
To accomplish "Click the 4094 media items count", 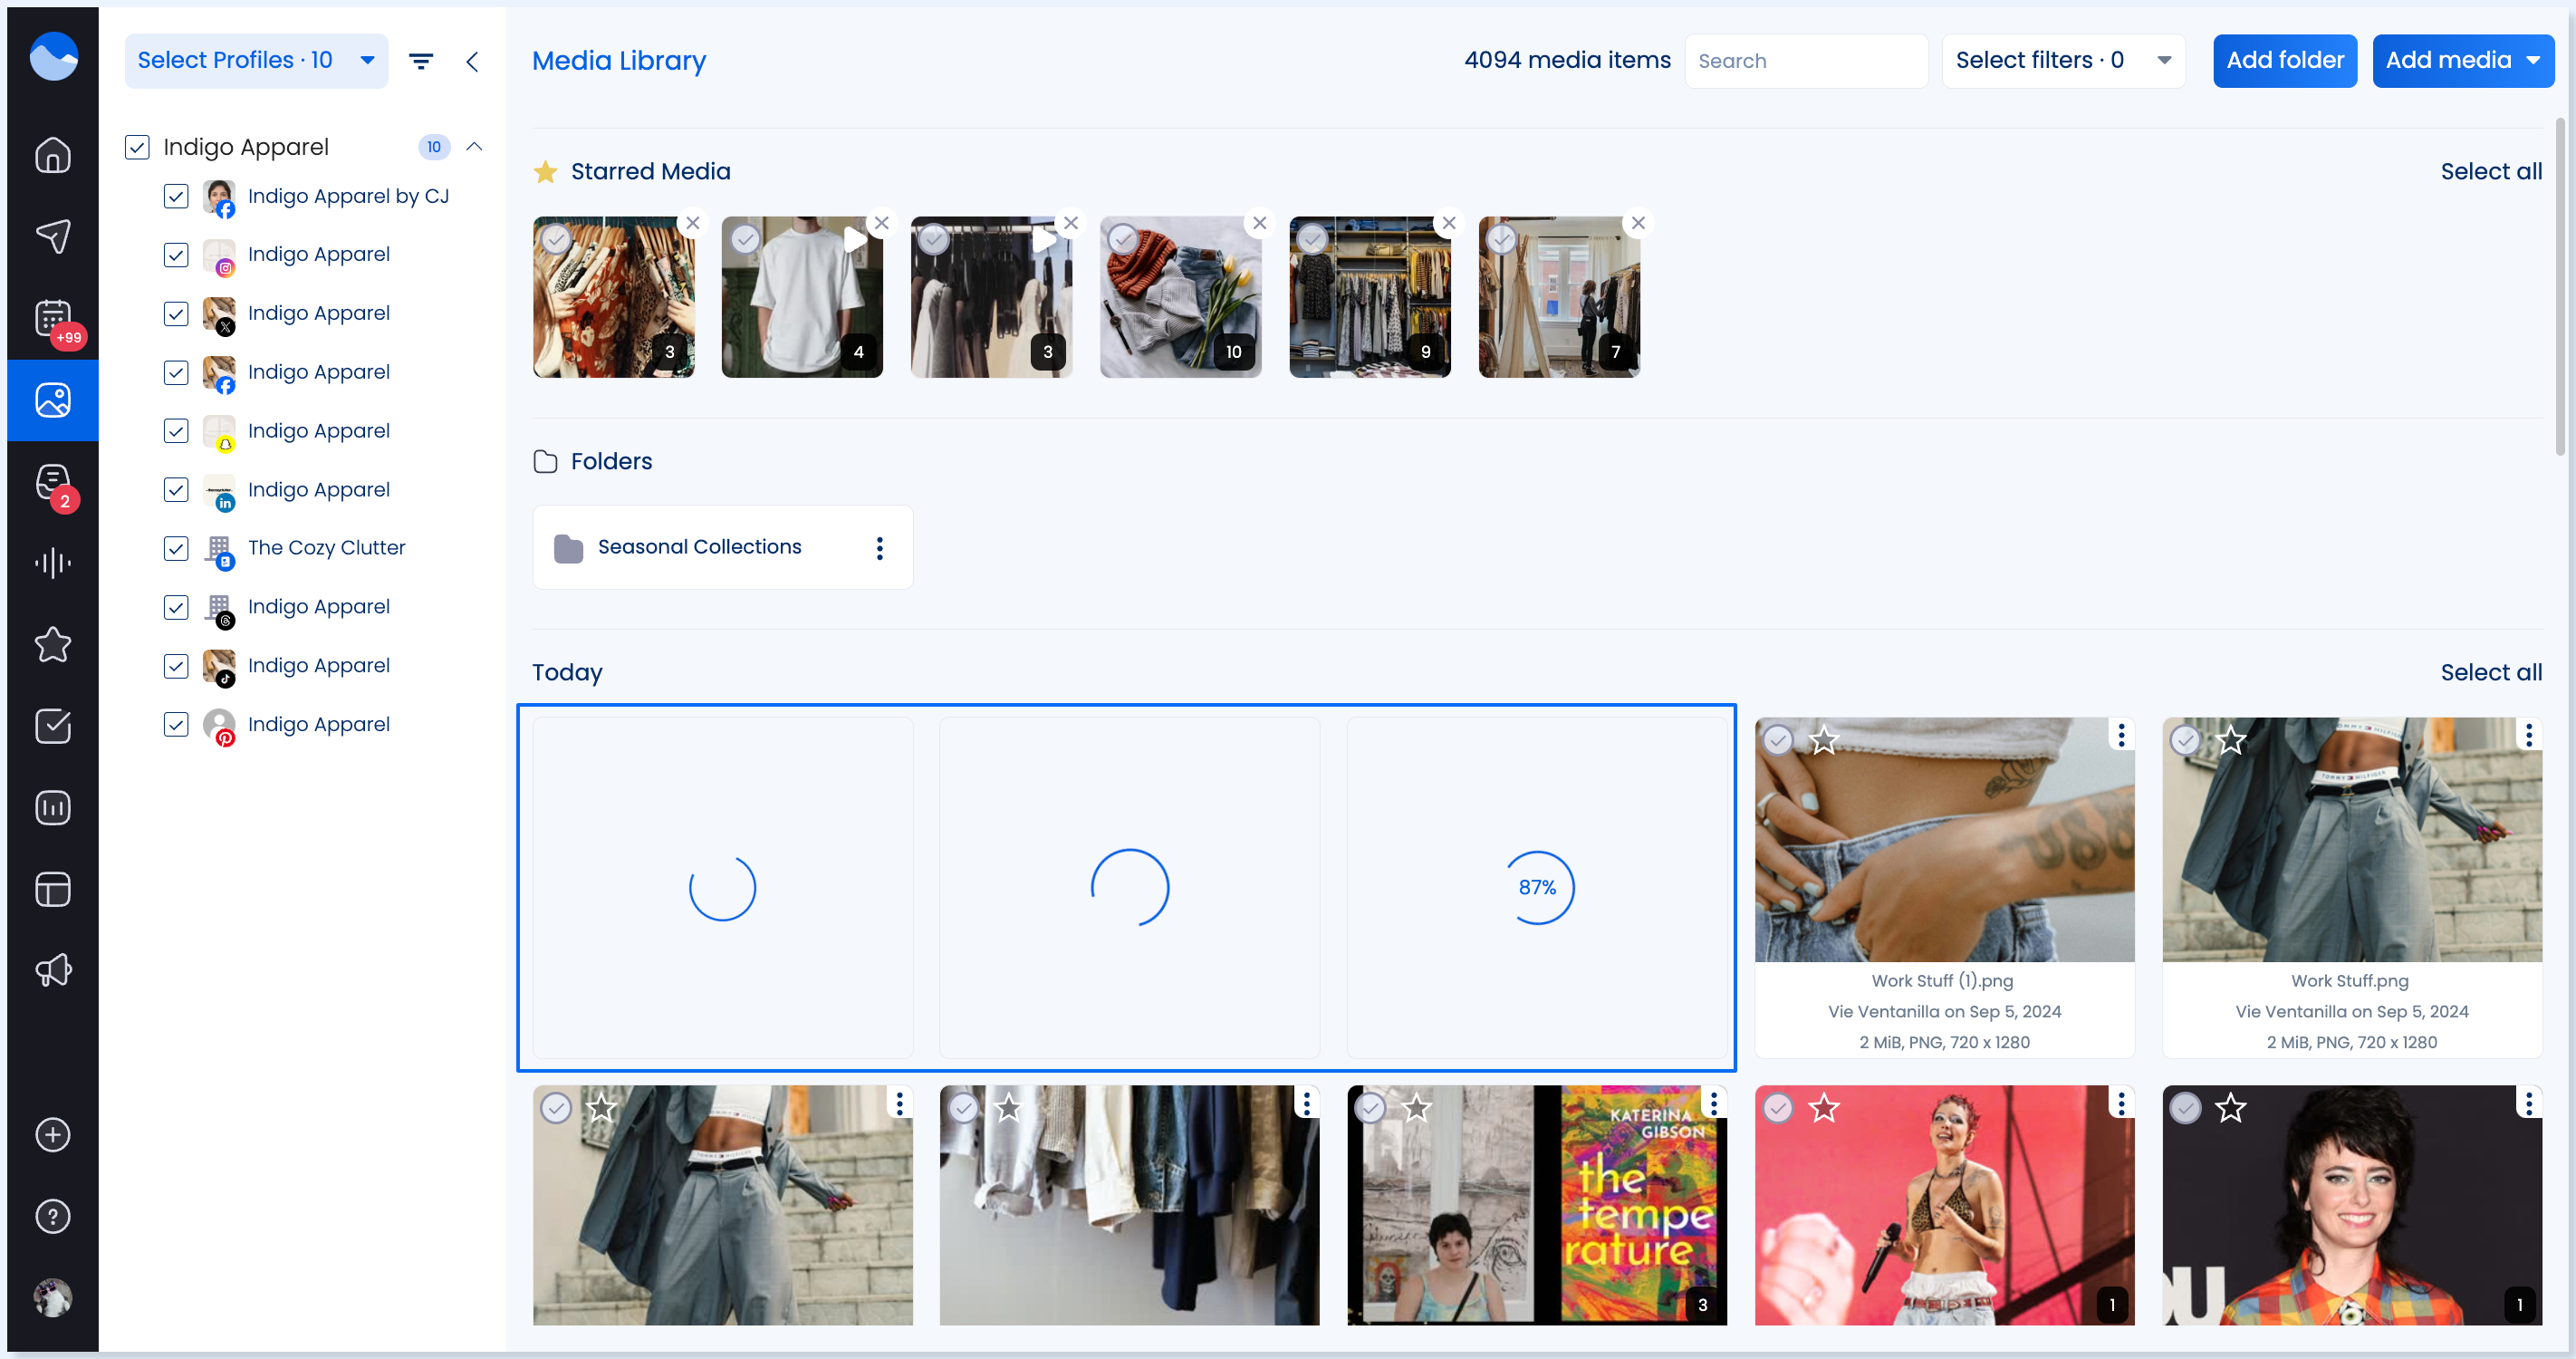I will coord(1567,61).
